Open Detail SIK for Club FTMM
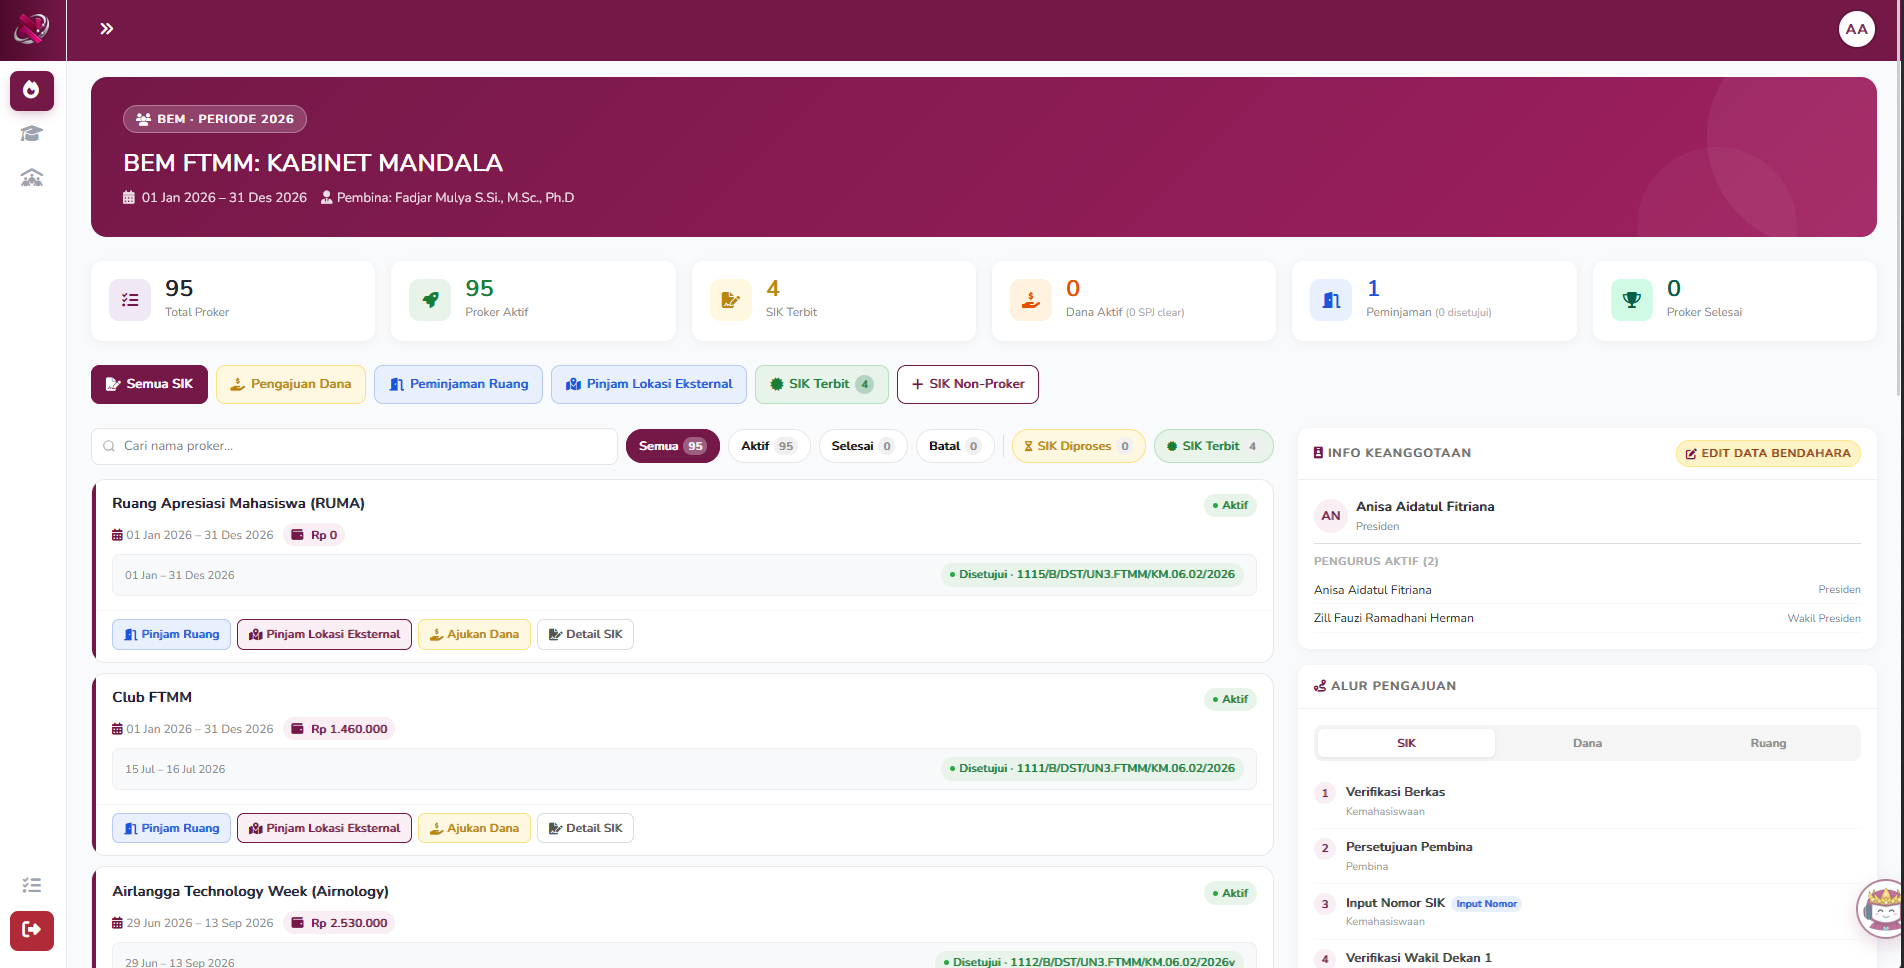1904x968 pixels. [x=585, y=828]
